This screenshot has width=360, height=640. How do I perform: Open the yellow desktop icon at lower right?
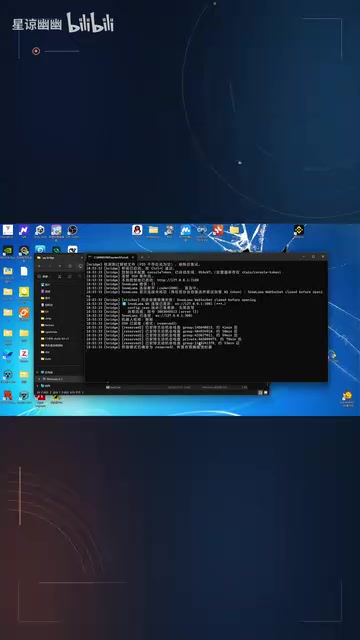tap(347, 396)
